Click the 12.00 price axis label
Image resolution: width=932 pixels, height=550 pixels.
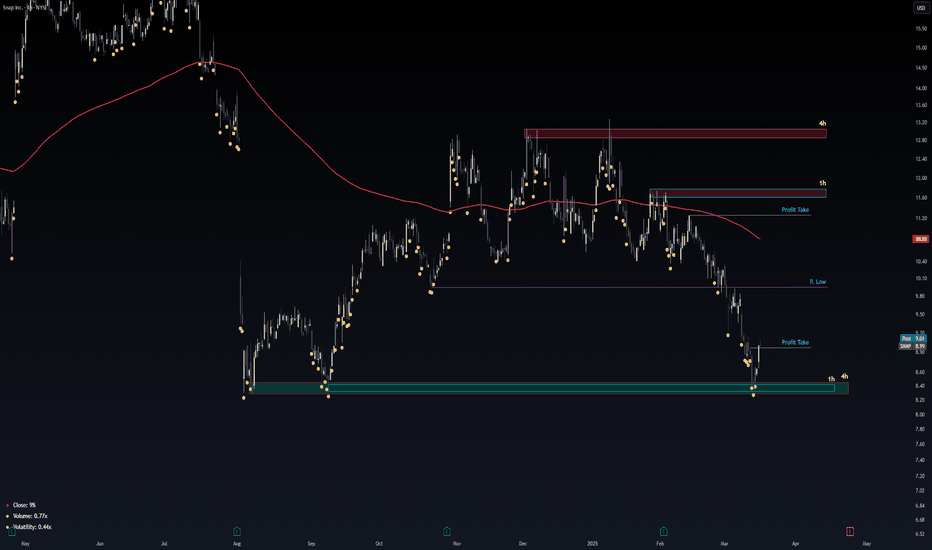(921, 178)
